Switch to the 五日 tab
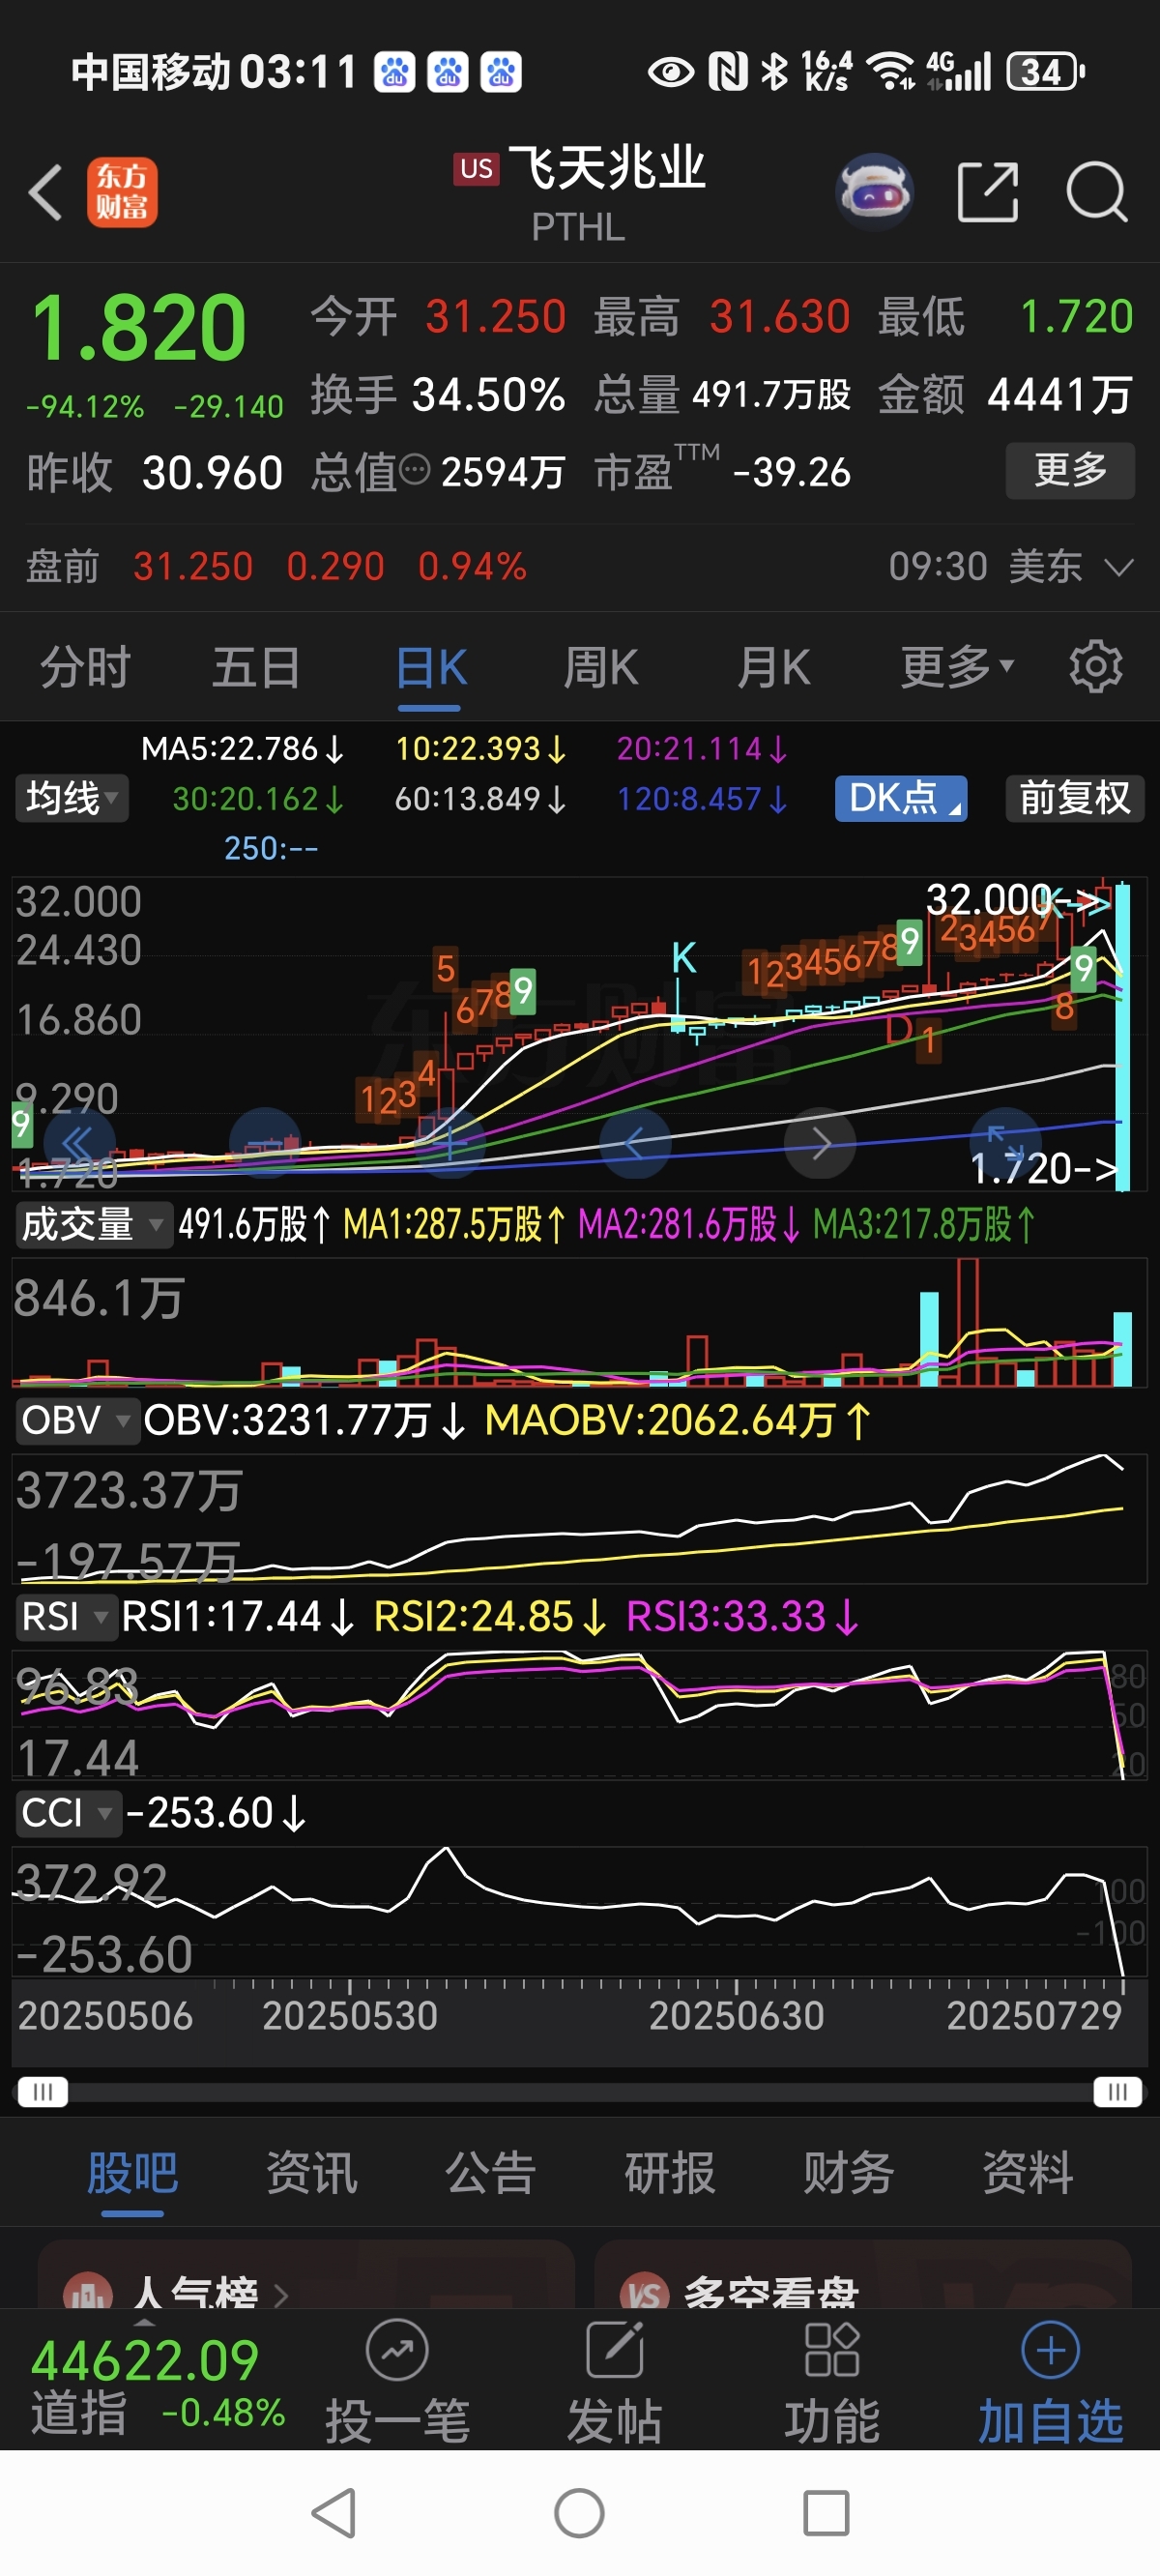This screenshot has height=2576, width=1160. coord(256,666)
